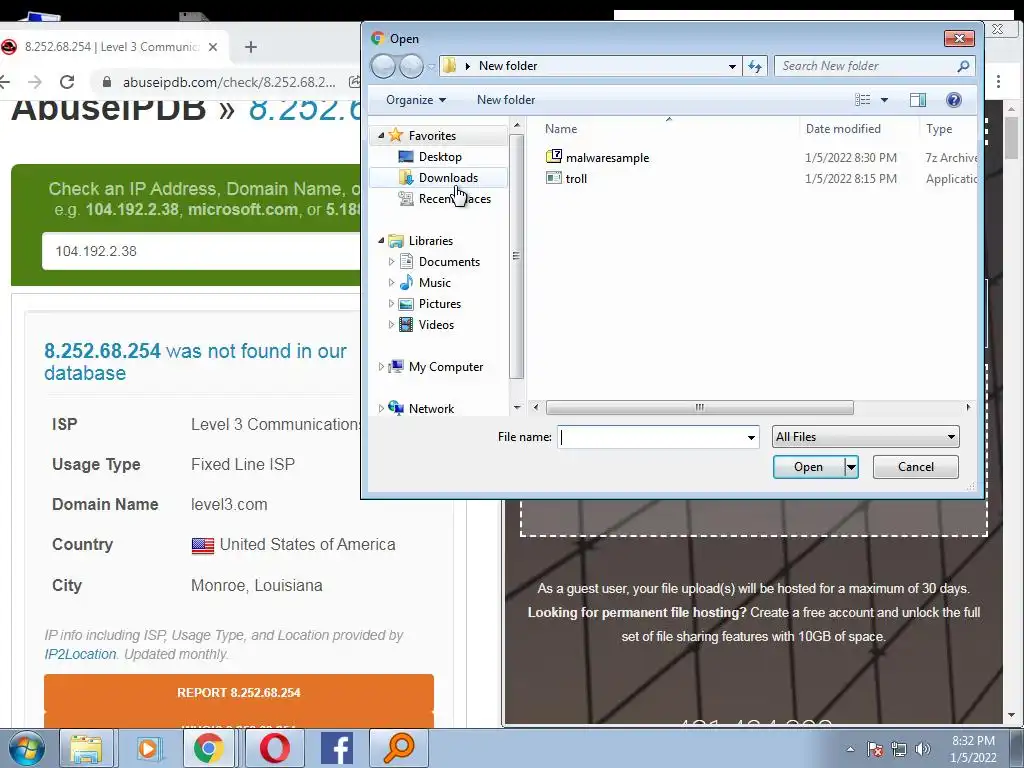Open File Explorer from the taskbar

tap(86, 748)
